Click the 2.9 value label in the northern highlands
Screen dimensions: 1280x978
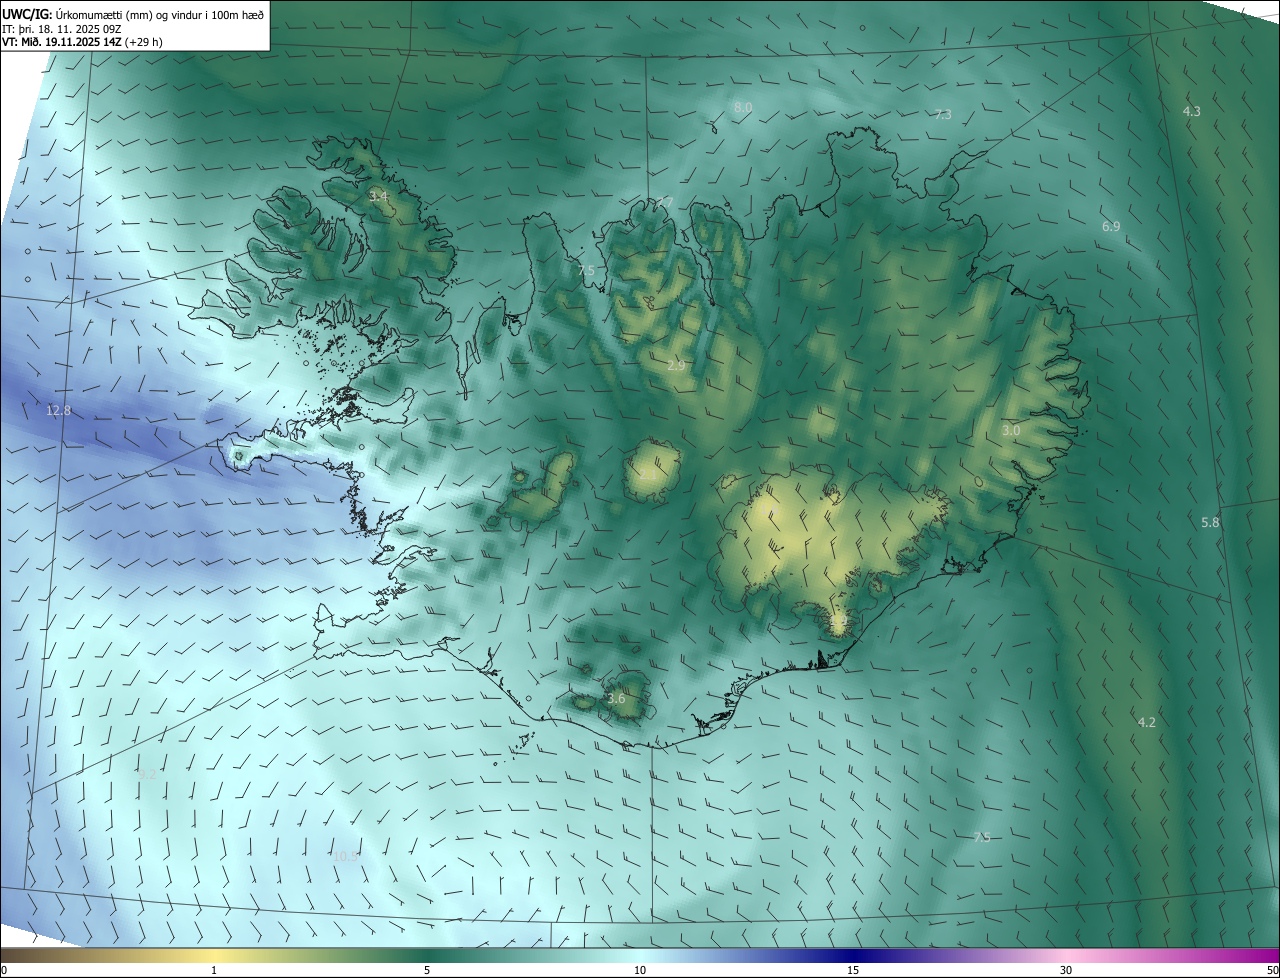click(676, 366)
